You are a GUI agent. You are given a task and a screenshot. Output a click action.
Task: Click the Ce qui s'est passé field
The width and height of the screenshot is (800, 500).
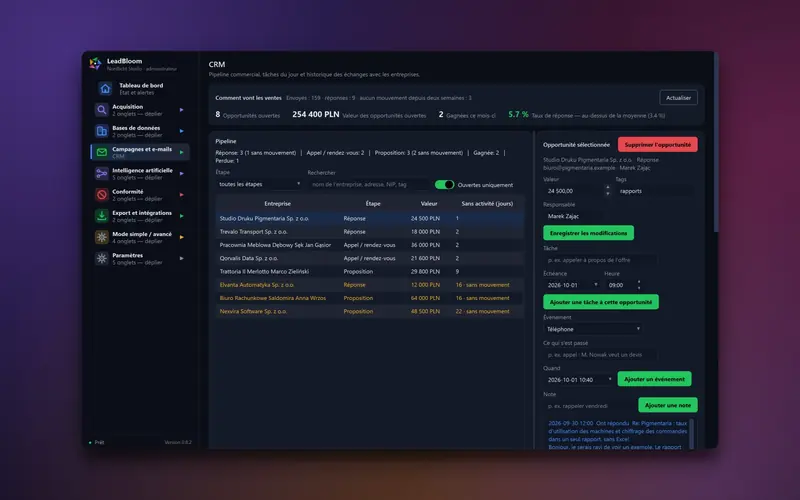point(600,355)
